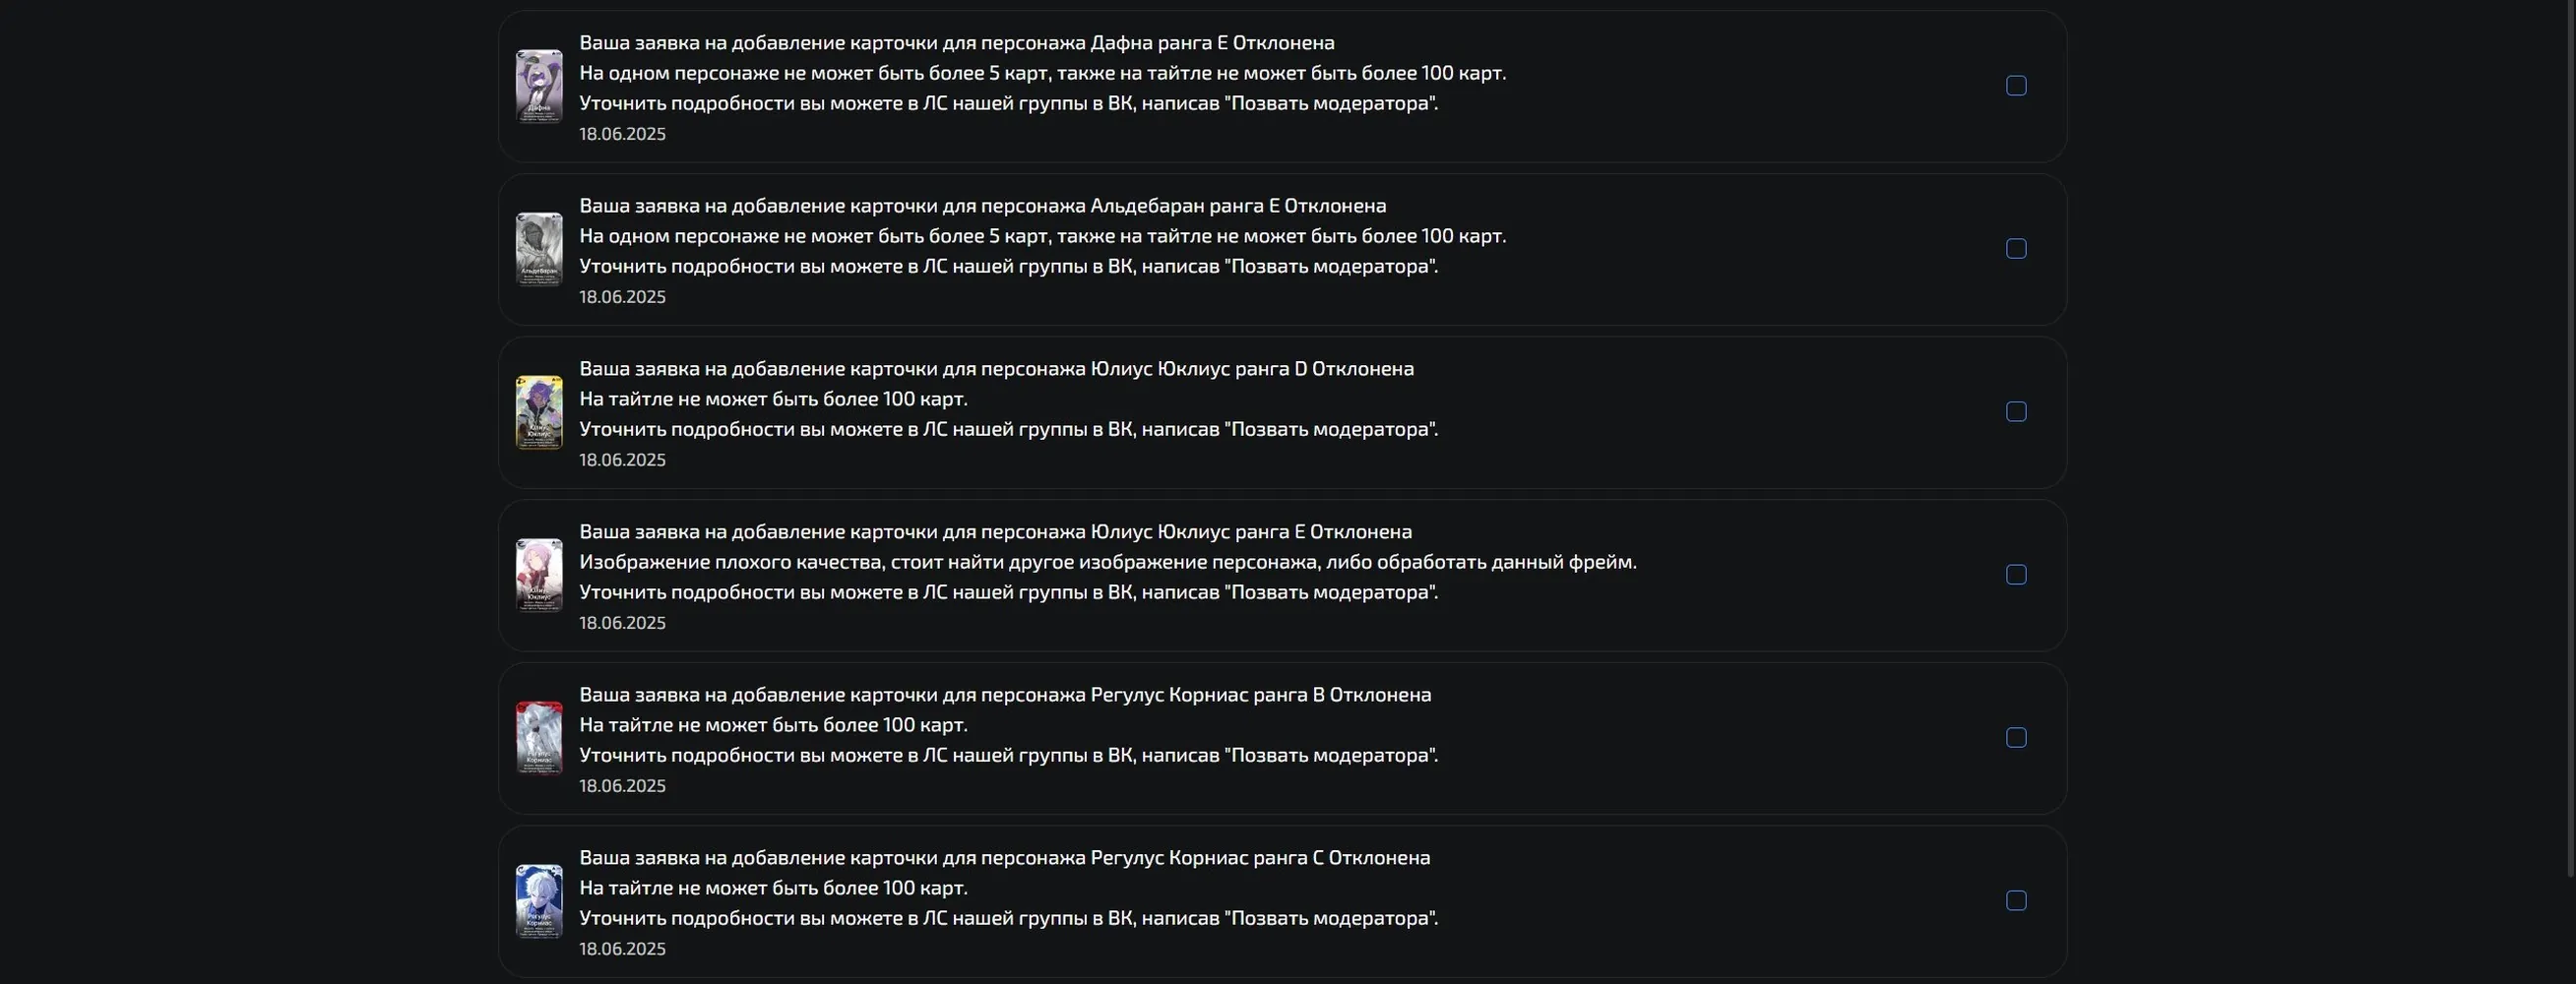
Task: Click the Регулус Корниас rank C notification title
Action: (1005, 858)
